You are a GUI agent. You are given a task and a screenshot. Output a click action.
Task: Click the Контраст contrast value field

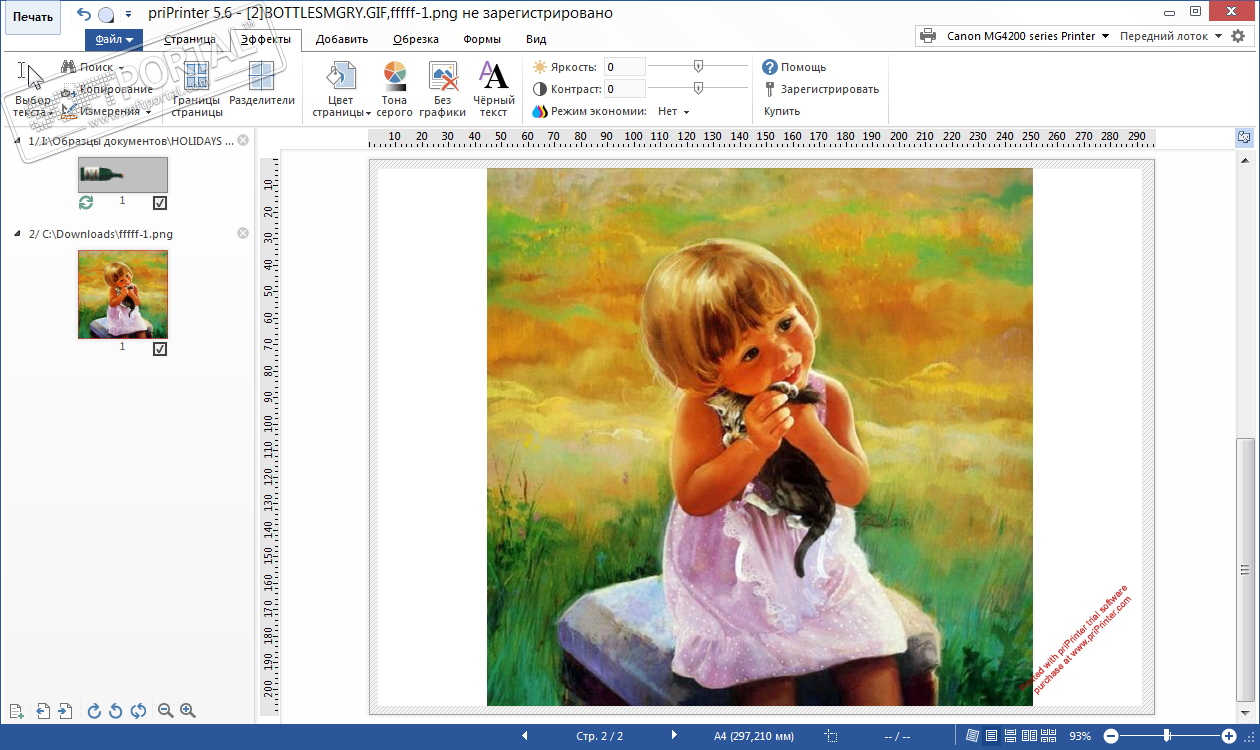click(624, 89)
